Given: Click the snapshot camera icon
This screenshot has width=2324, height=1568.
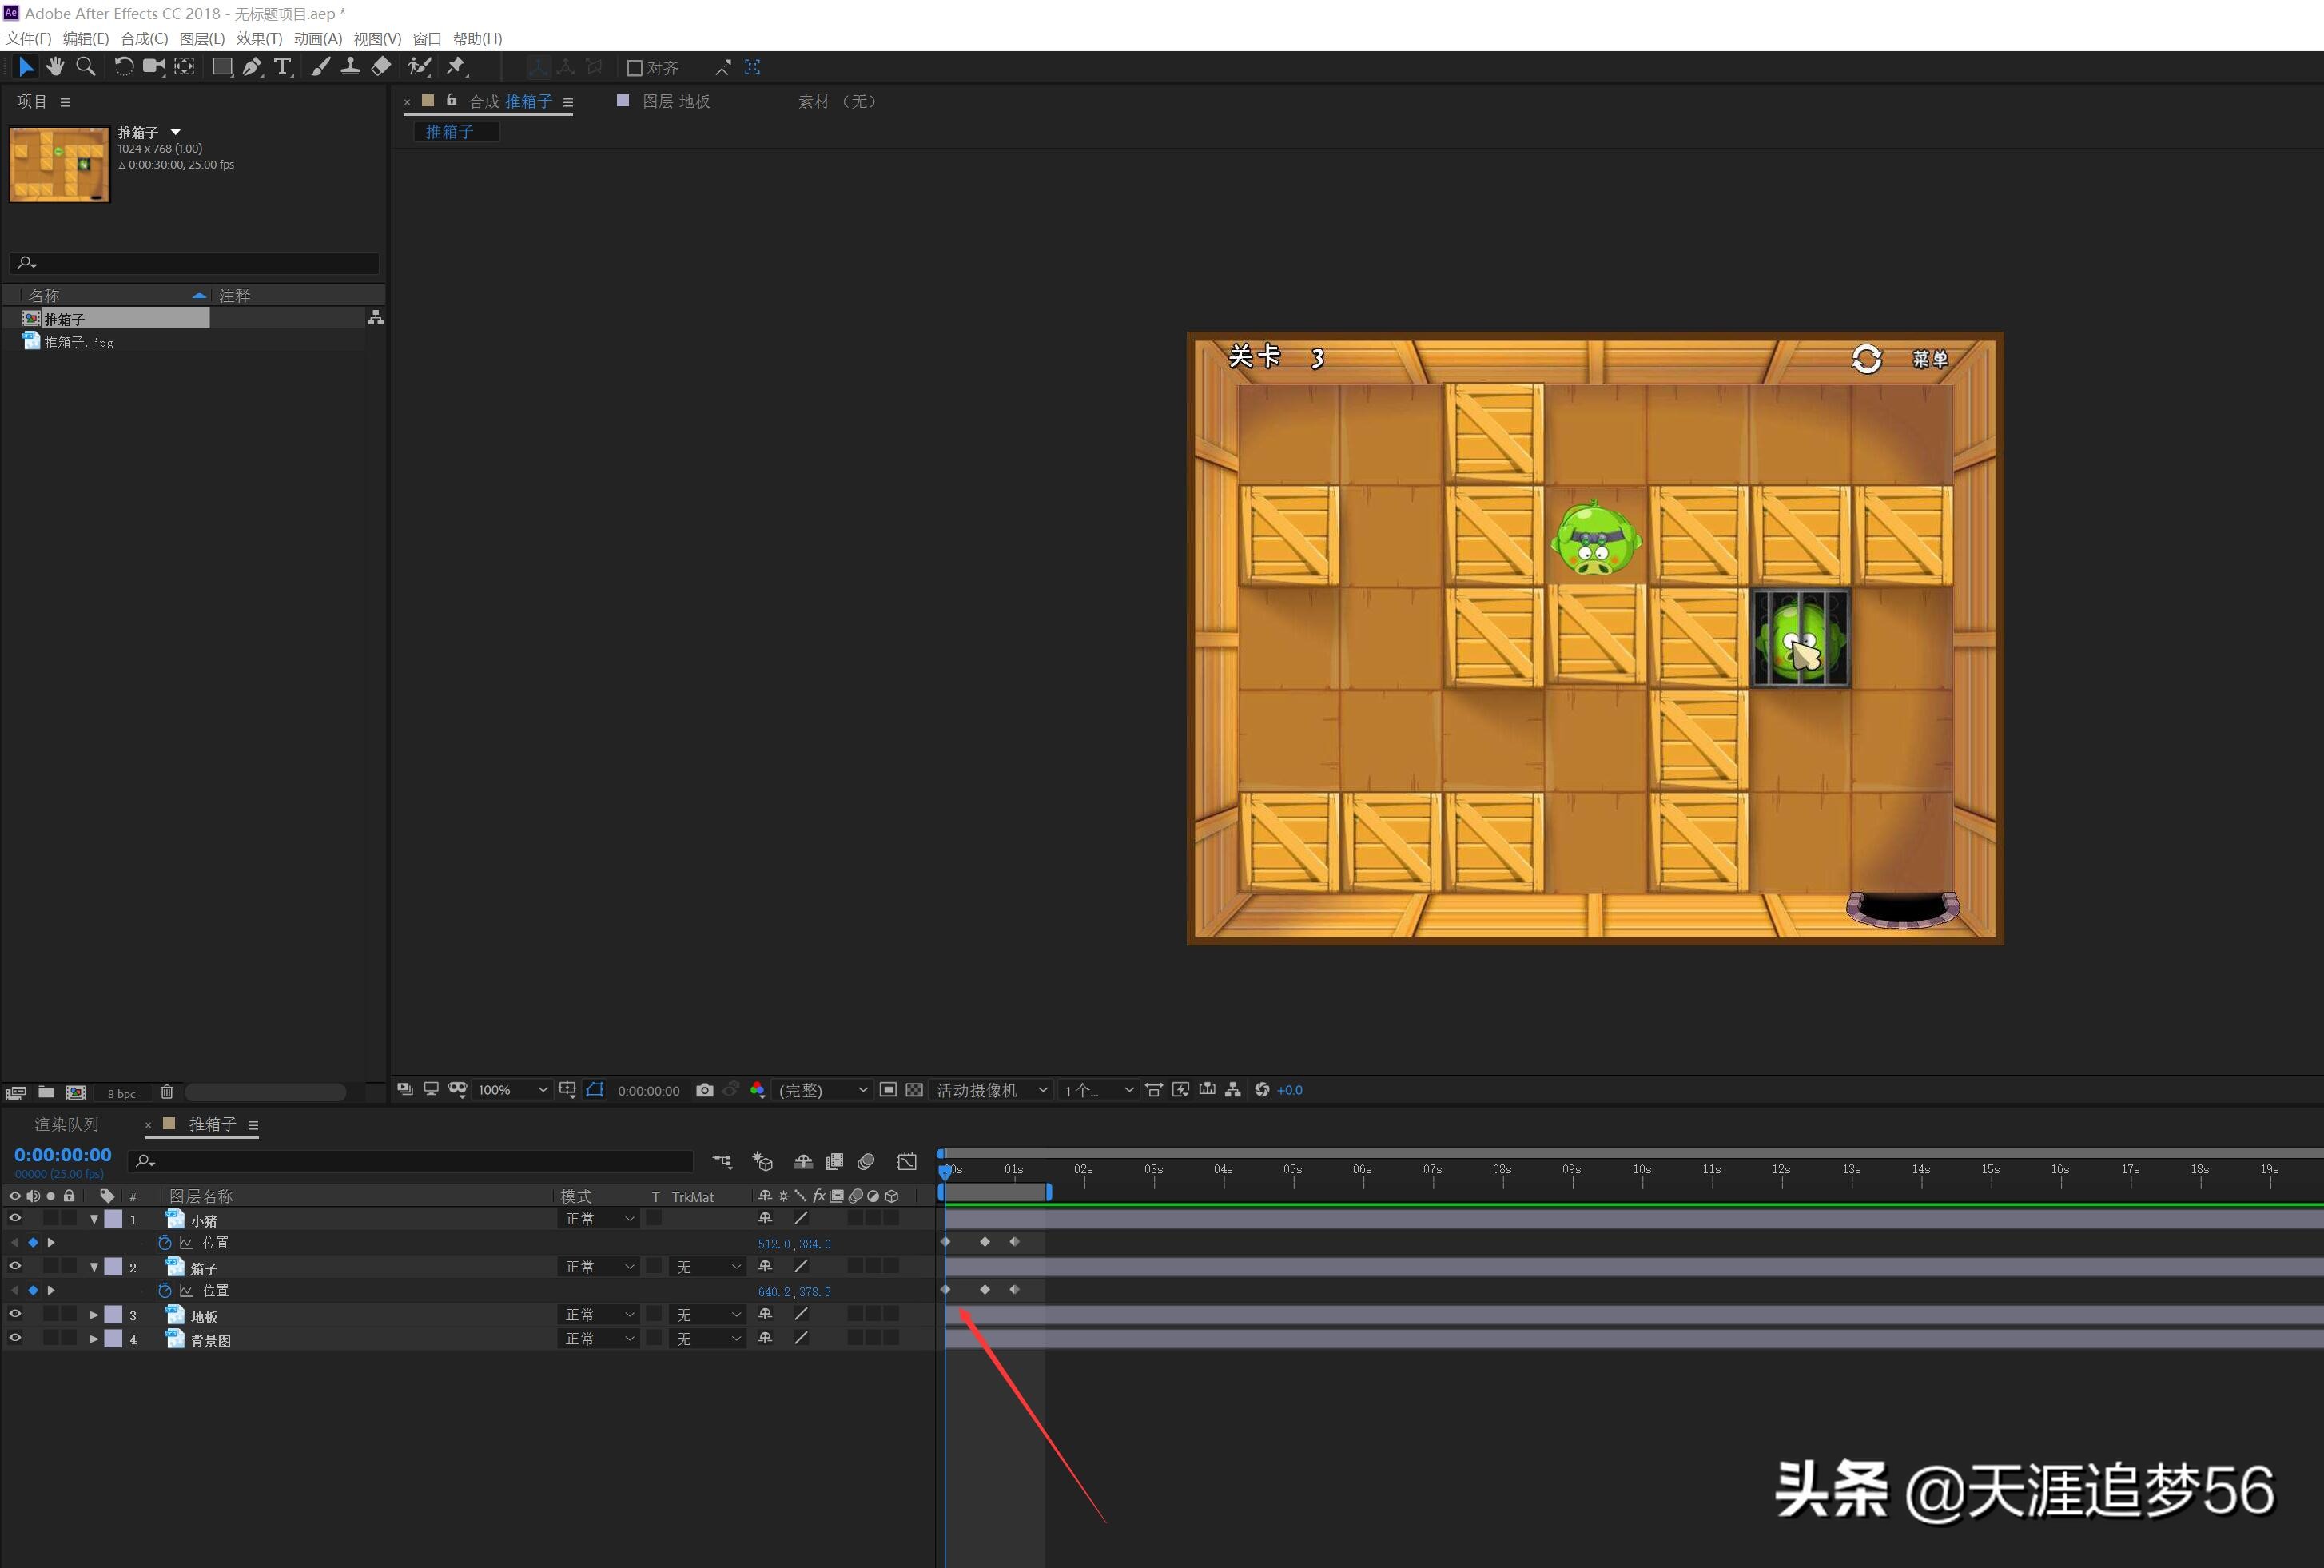Looking at the screenshot, I should [x=705, y=1090].
